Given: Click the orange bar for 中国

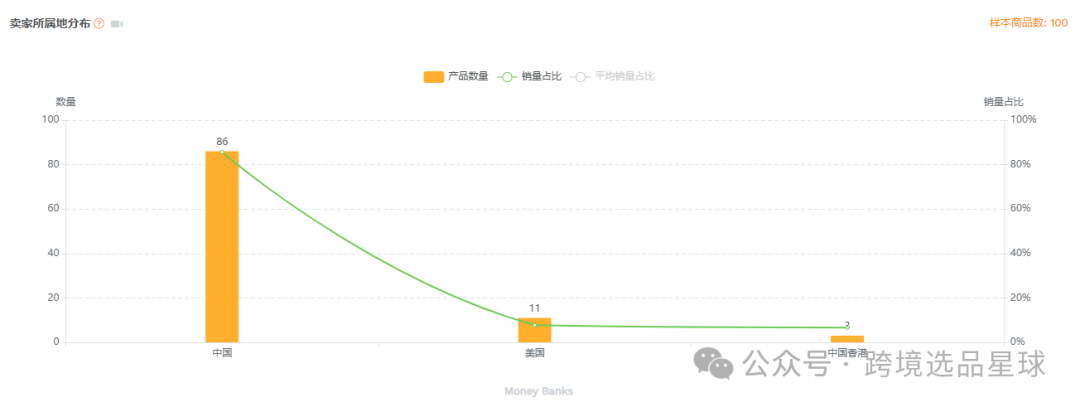Looking at the screenshot, I should click(222, 250).
